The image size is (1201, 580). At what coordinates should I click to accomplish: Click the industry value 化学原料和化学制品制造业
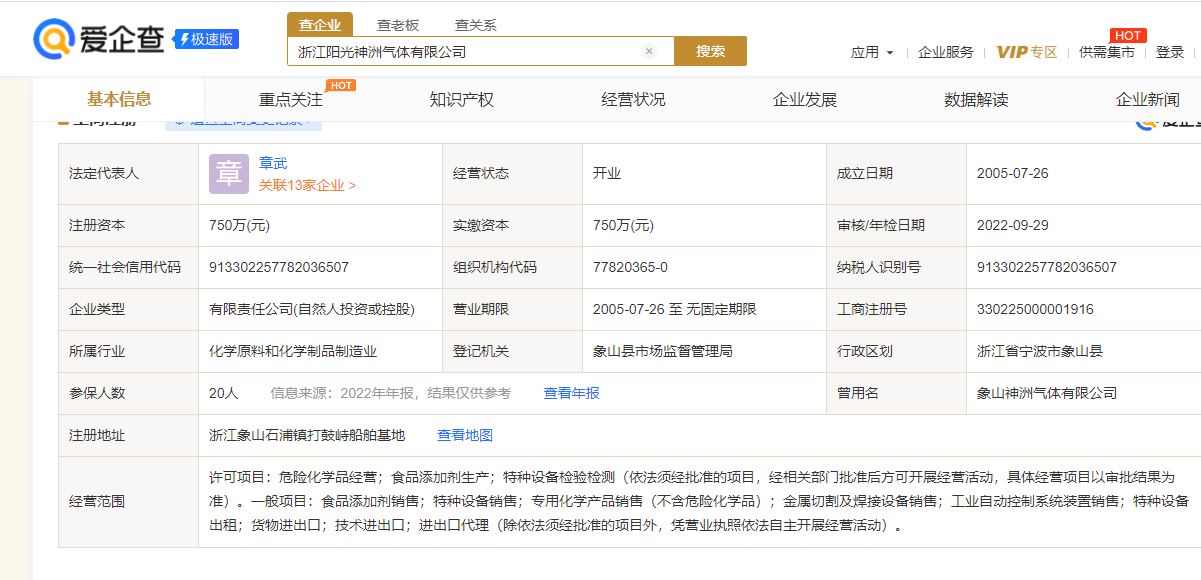coord(293,351)
